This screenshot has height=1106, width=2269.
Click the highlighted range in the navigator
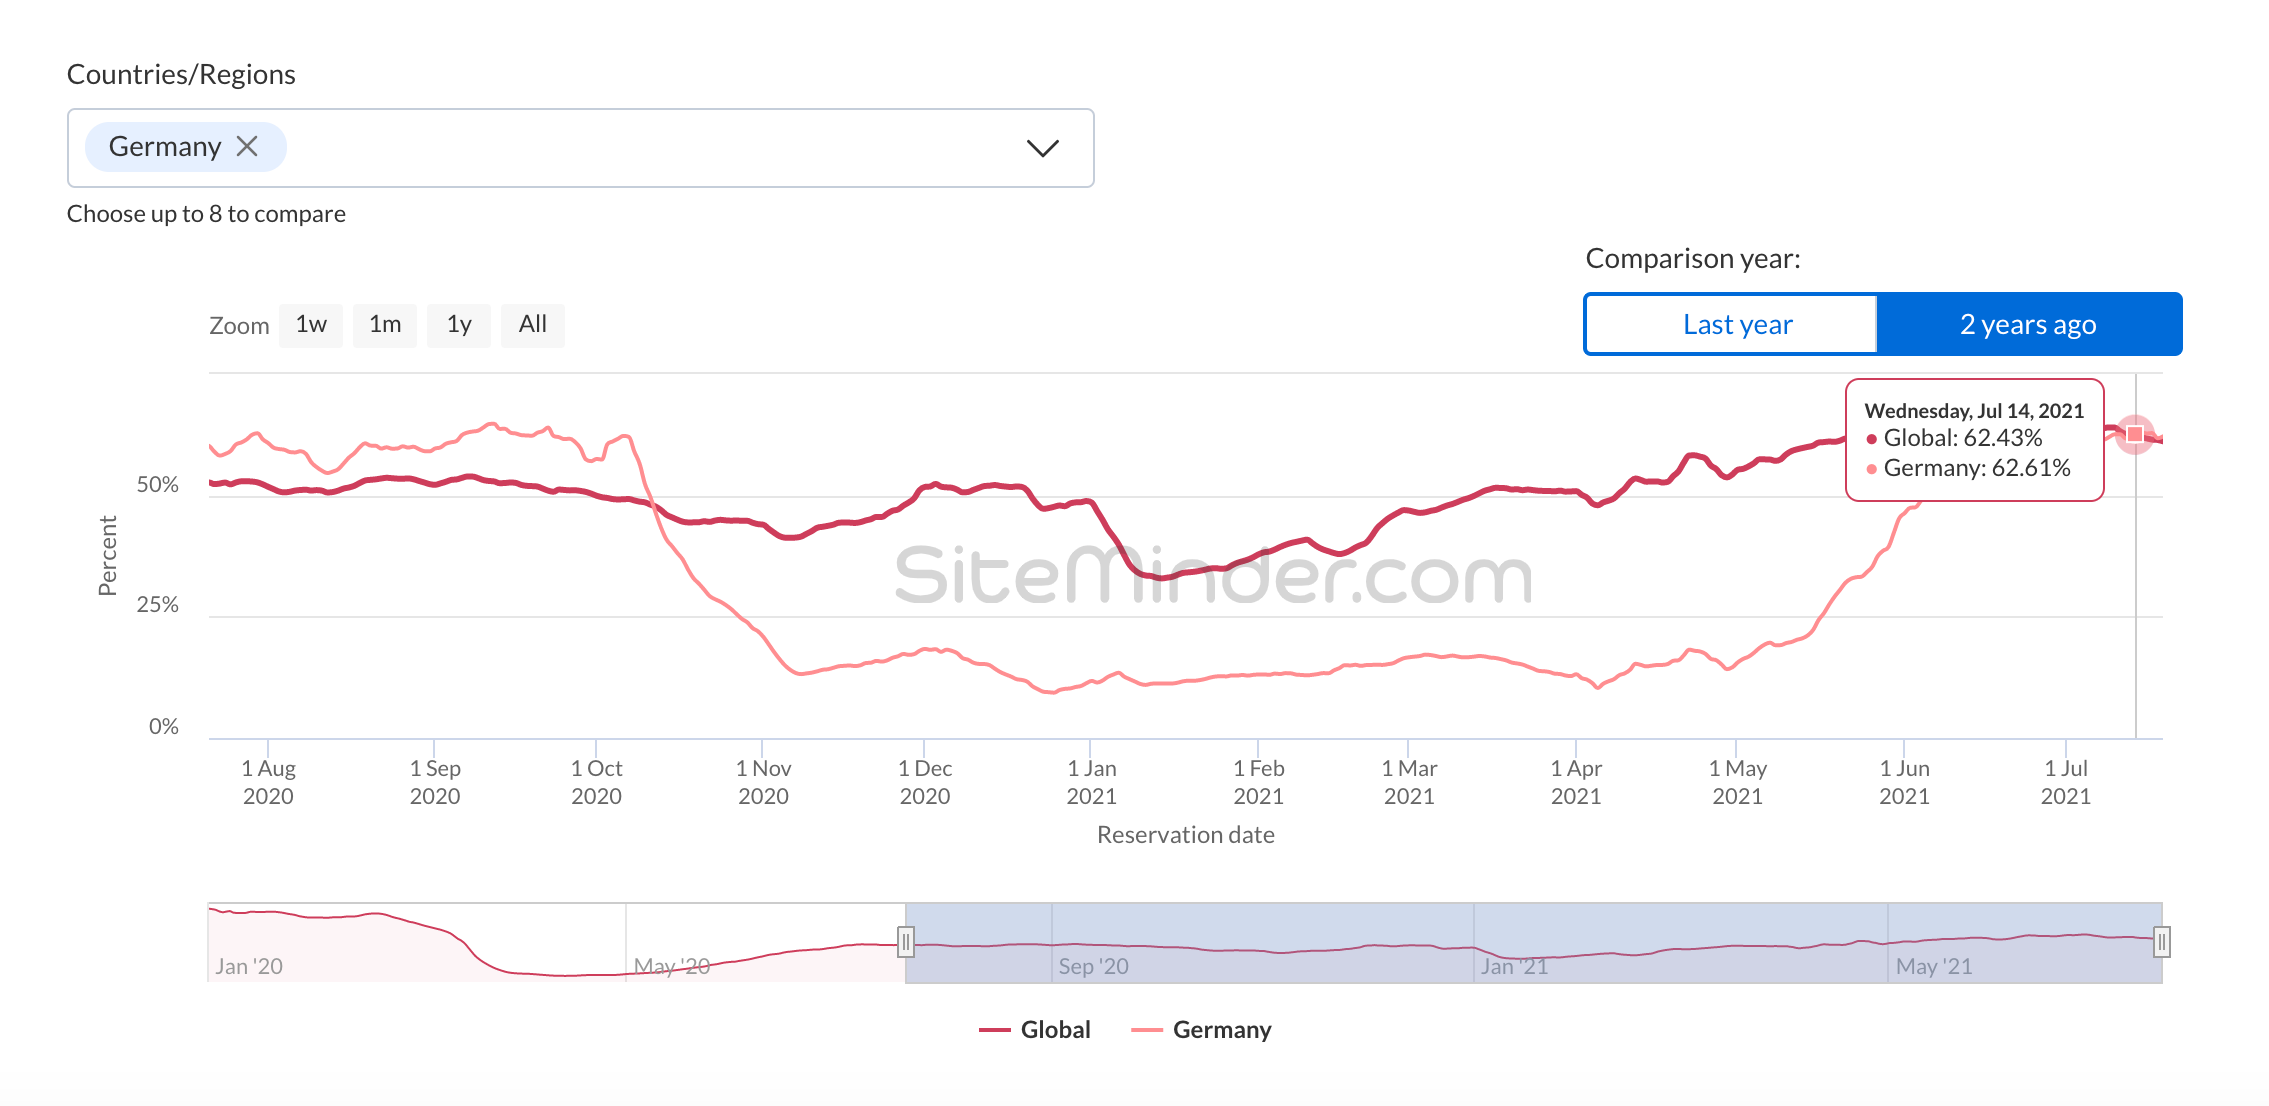coord(1534,943)
